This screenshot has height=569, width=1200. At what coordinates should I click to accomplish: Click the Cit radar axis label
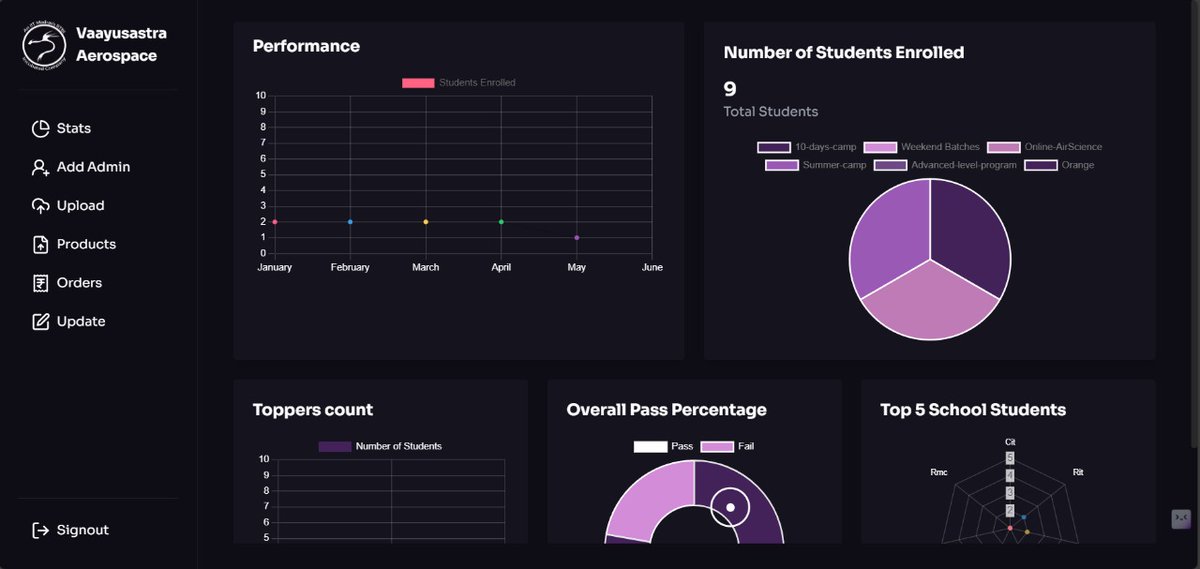click(x=1010, y=441)
